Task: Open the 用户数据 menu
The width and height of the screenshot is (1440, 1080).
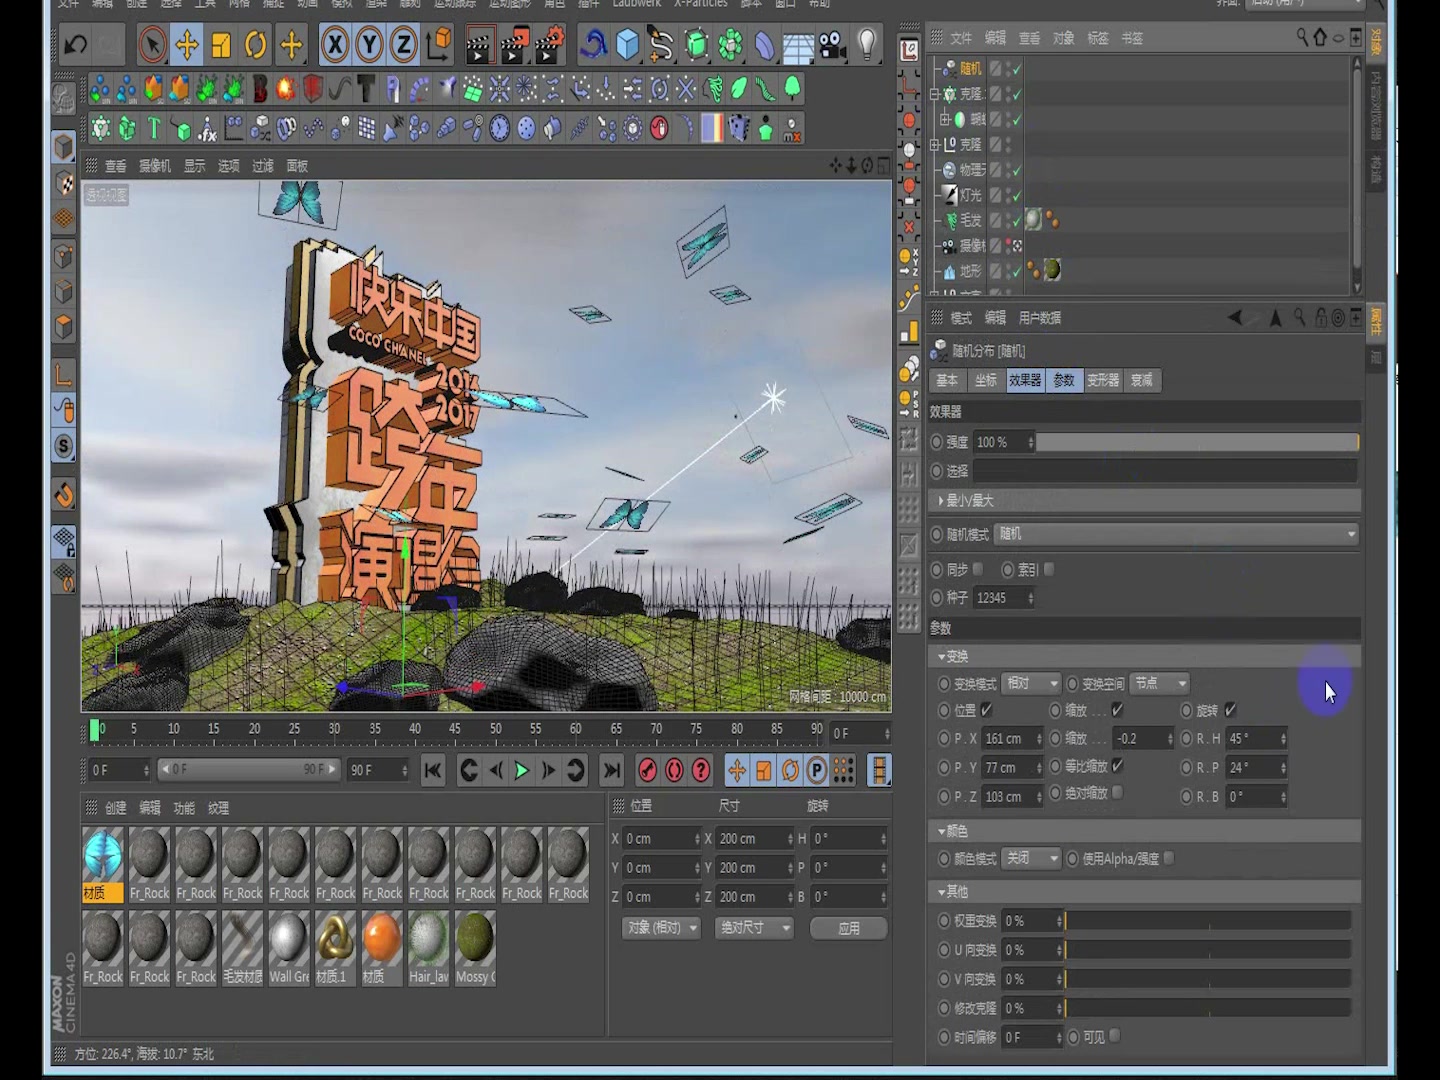Action: point(1040,317)
